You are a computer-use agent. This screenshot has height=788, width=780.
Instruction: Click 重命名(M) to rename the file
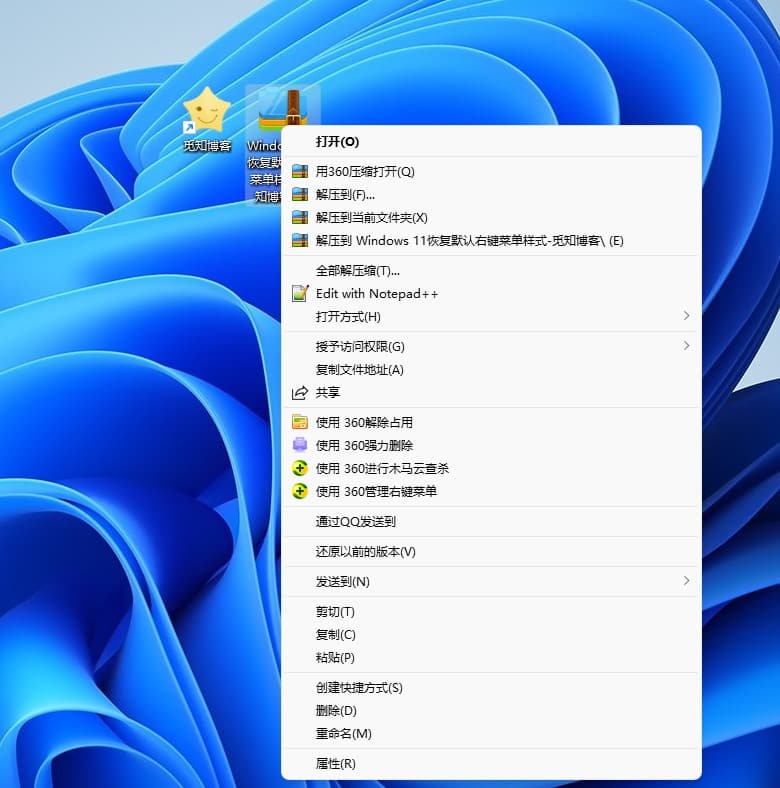pyautogui.click(x=343, y=734)
